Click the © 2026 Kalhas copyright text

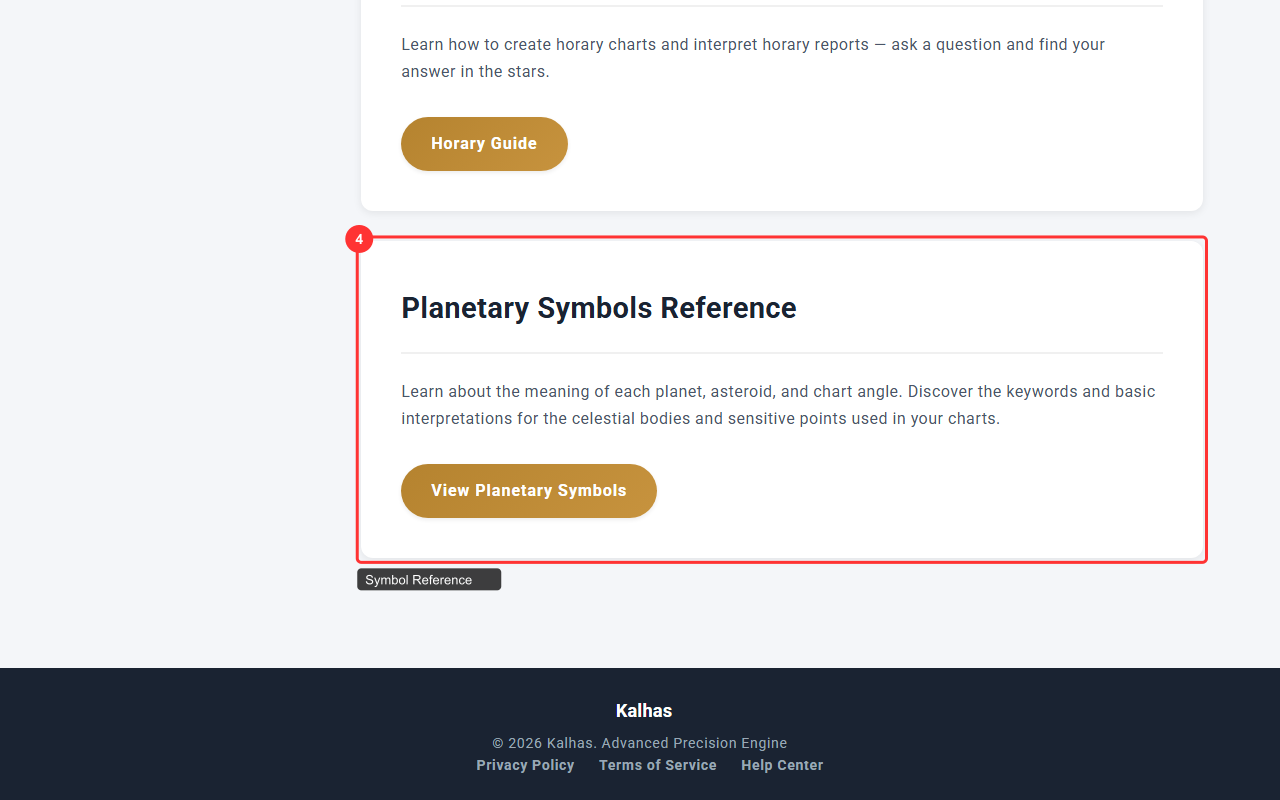[x=544, y=743]
